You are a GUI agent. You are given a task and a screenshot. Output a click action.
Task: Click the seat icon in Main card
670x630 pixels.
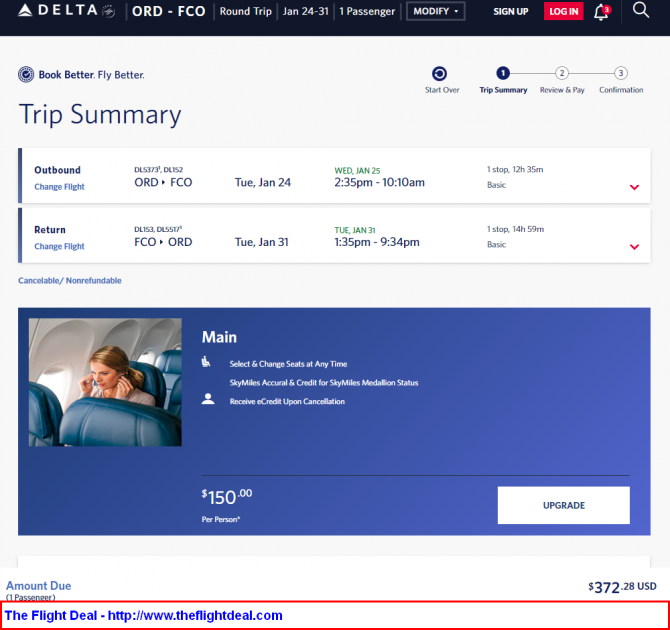click(206, 362)
